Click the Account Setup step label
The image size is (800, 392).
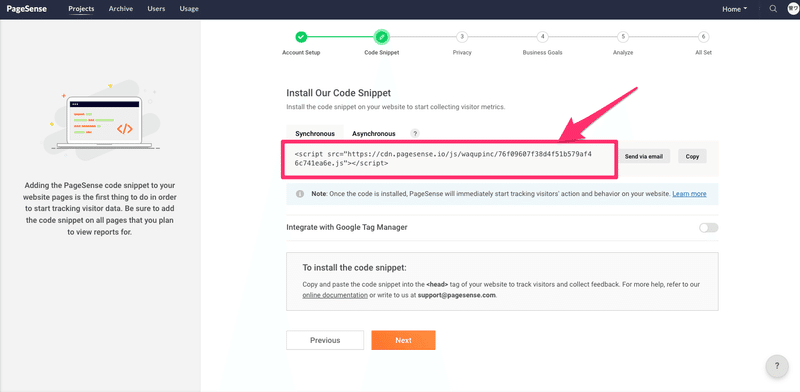click(x=301, y=53)
